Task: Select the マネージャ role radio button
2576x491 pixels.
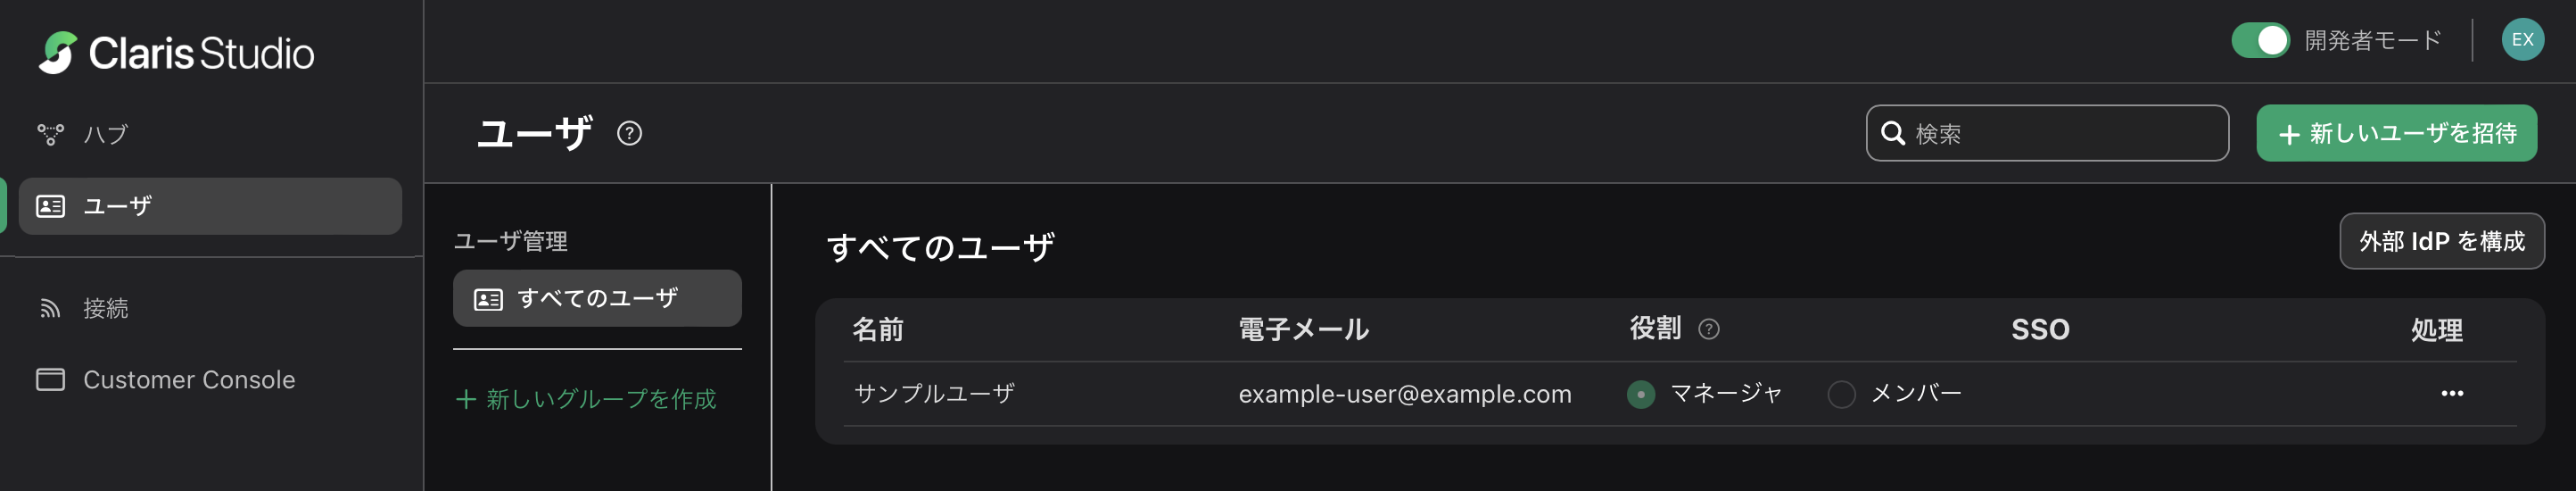Action: [1640, 394]
